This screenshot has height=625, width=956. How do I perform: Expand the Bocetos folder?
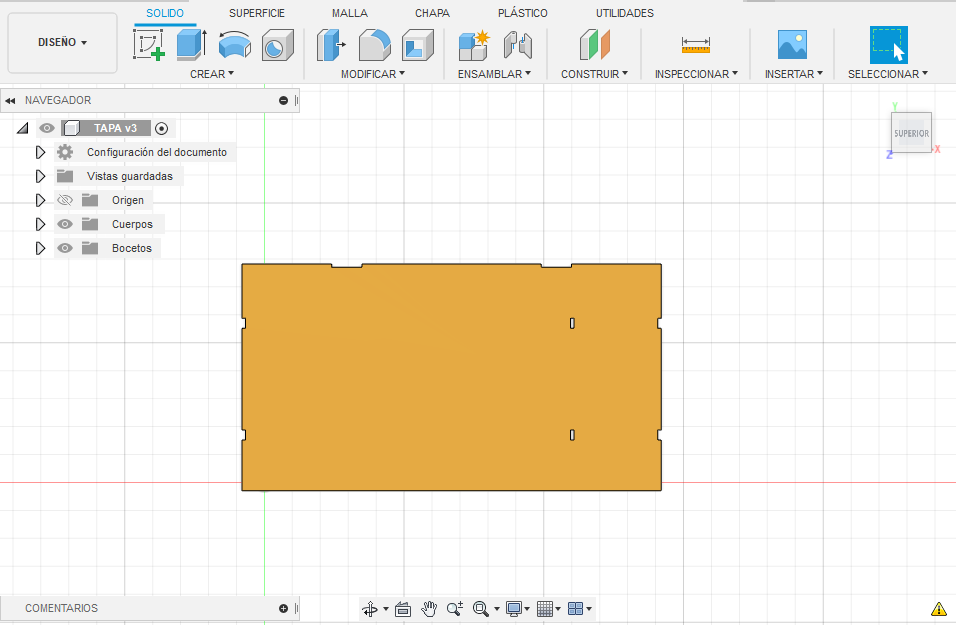click(40, 248)
